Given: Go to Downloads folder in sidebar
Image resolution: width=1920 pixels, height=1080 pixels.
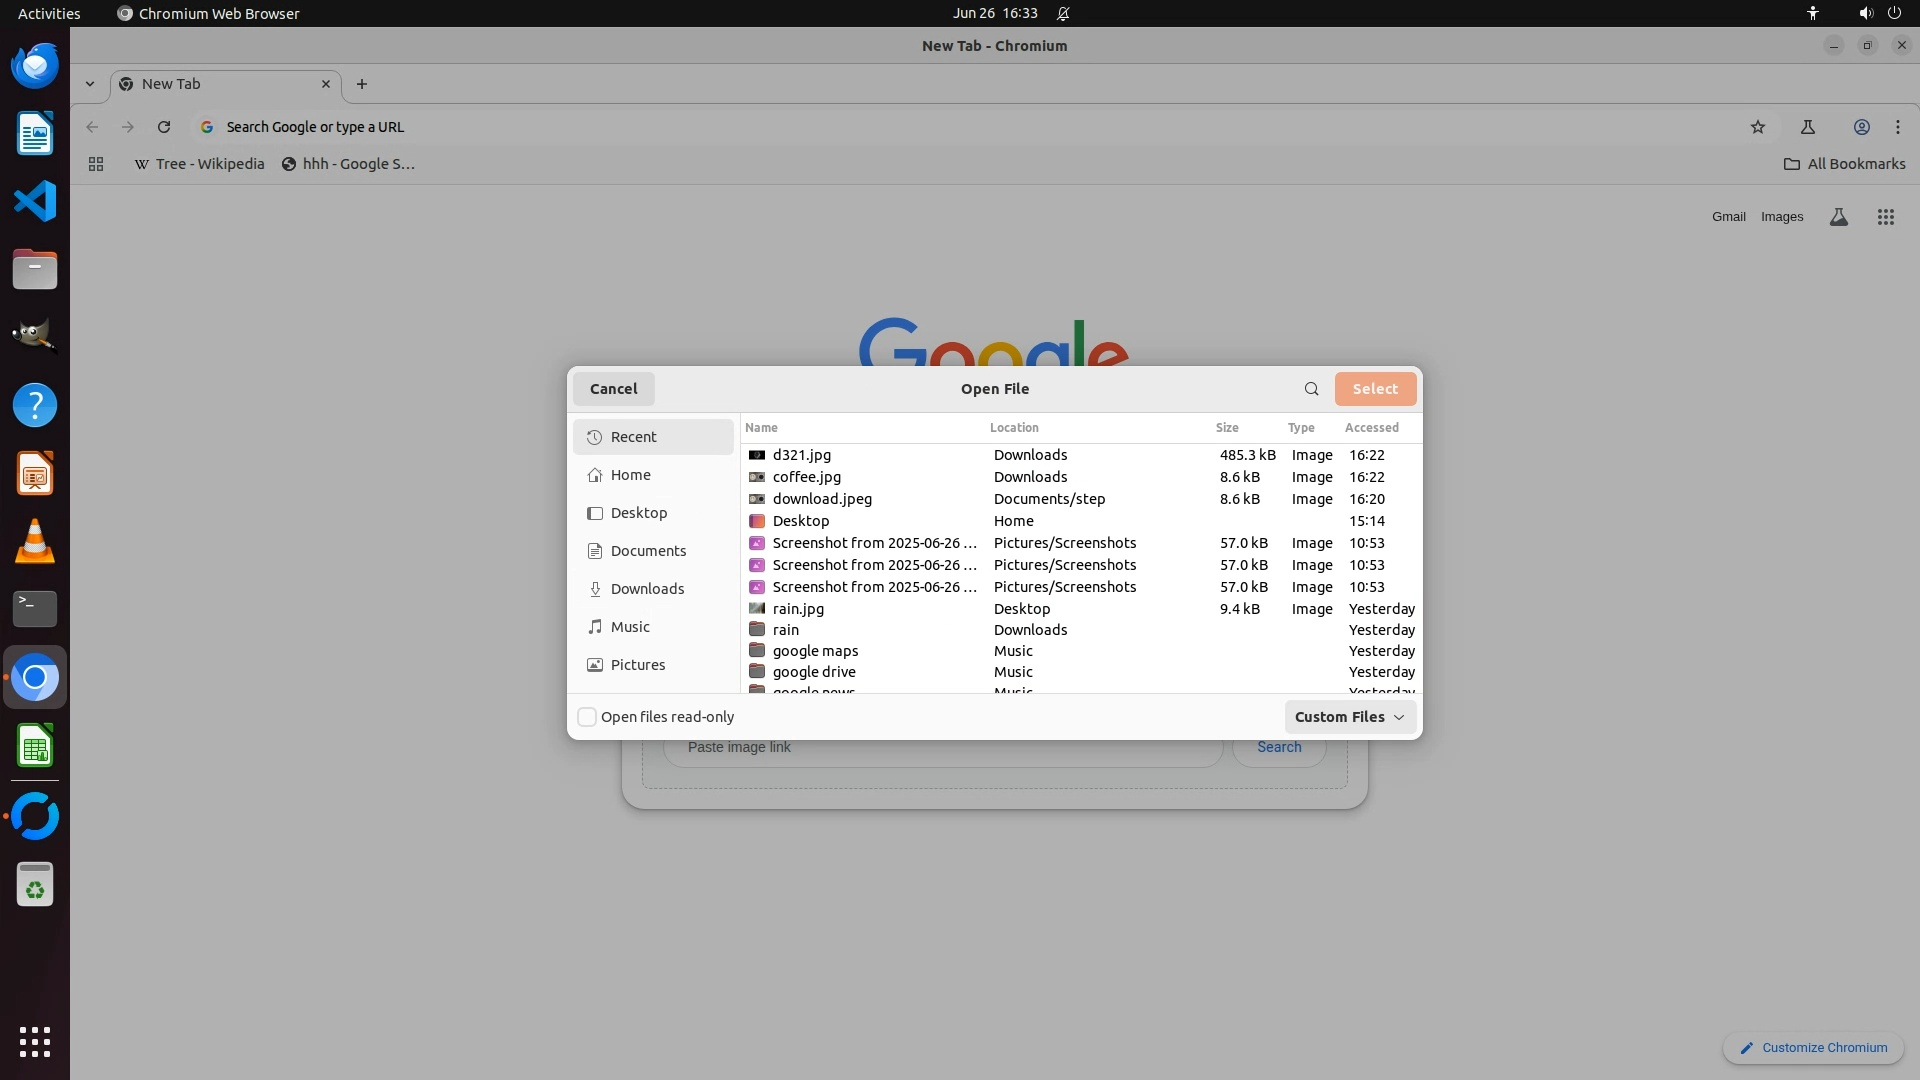Looking at the screenshot, I should click(647, 589).
